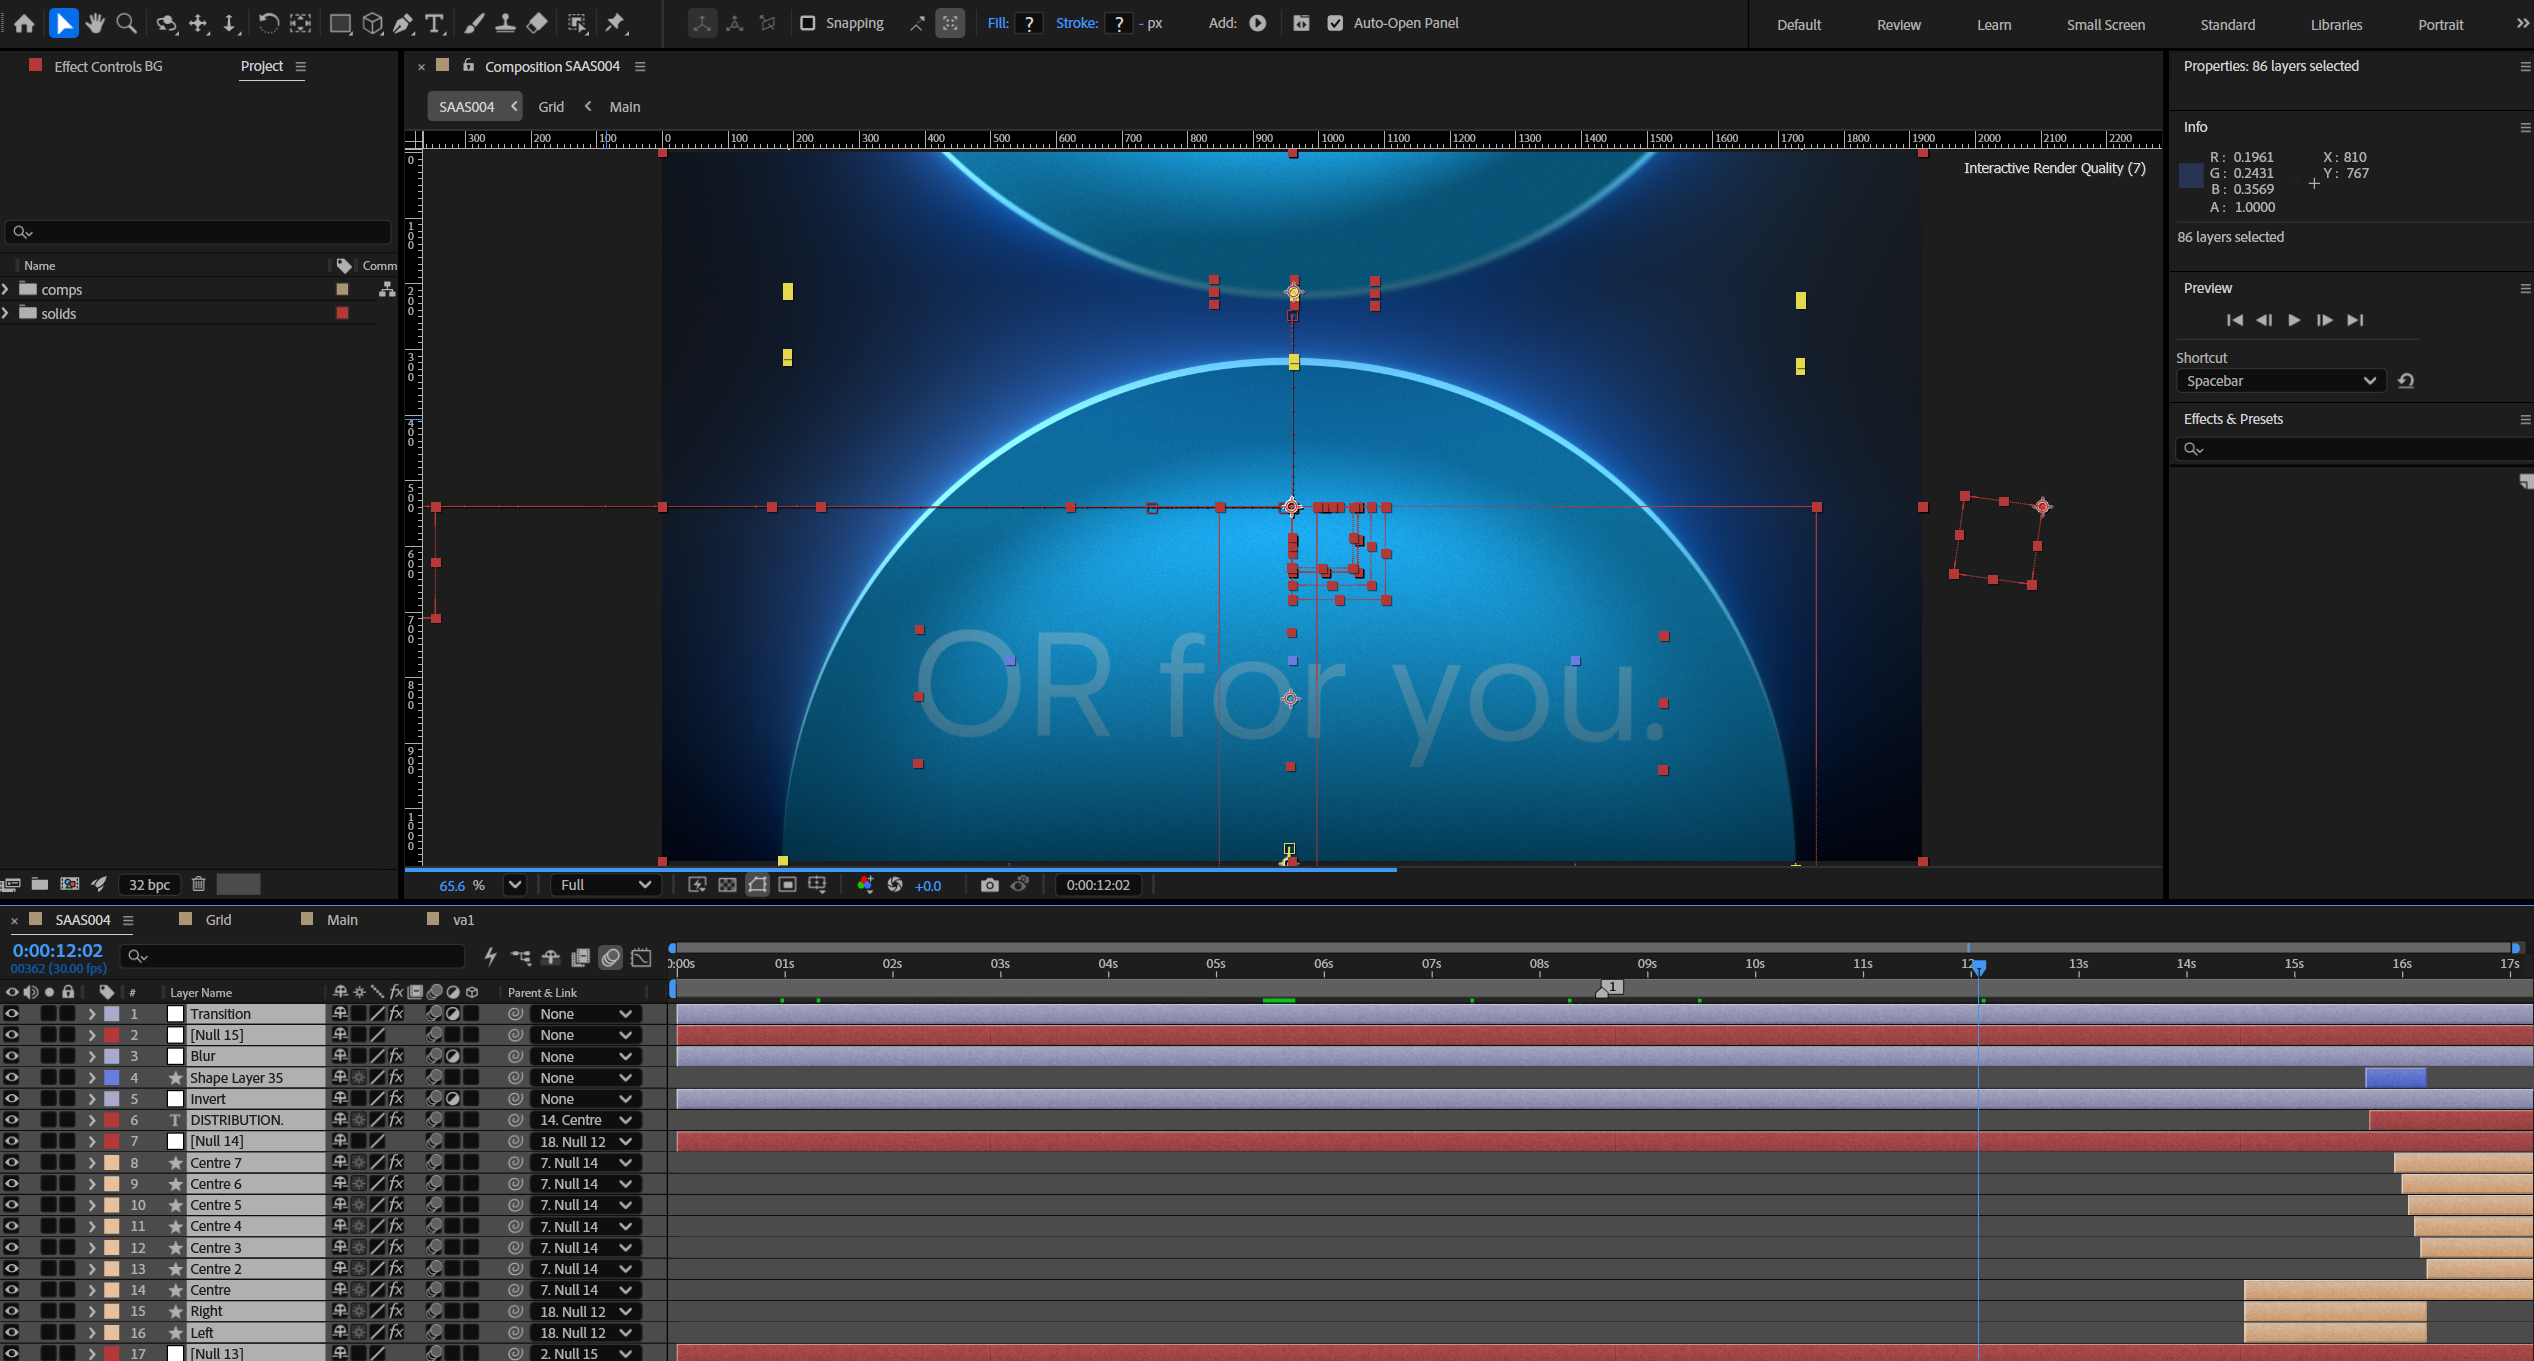Reset preview shortcut settings icon
Screen dimensions: 2534x1361
pos(2406,381)
